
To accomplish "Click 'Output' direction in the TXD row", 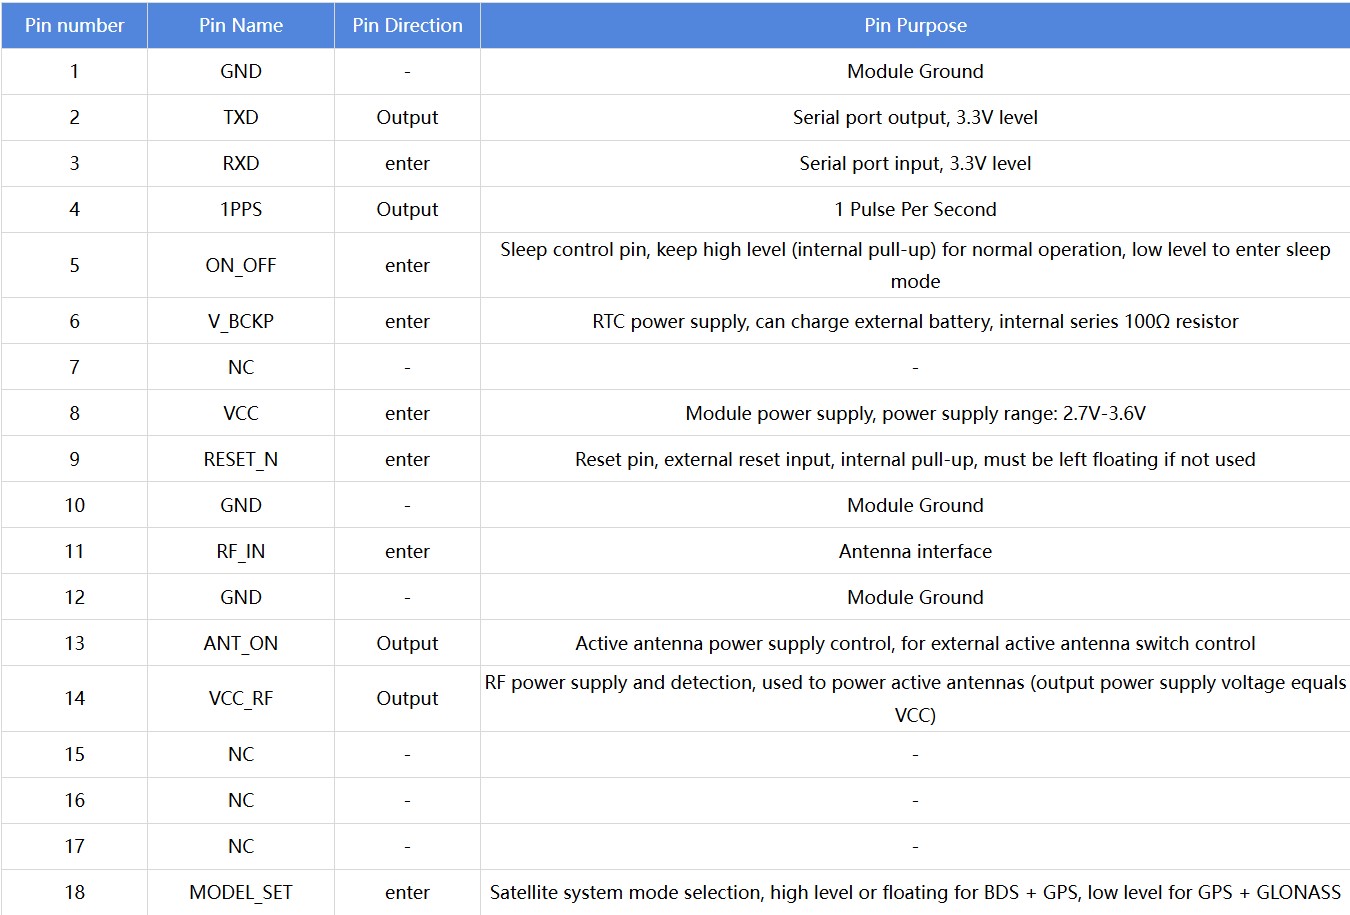I will 407,117.
